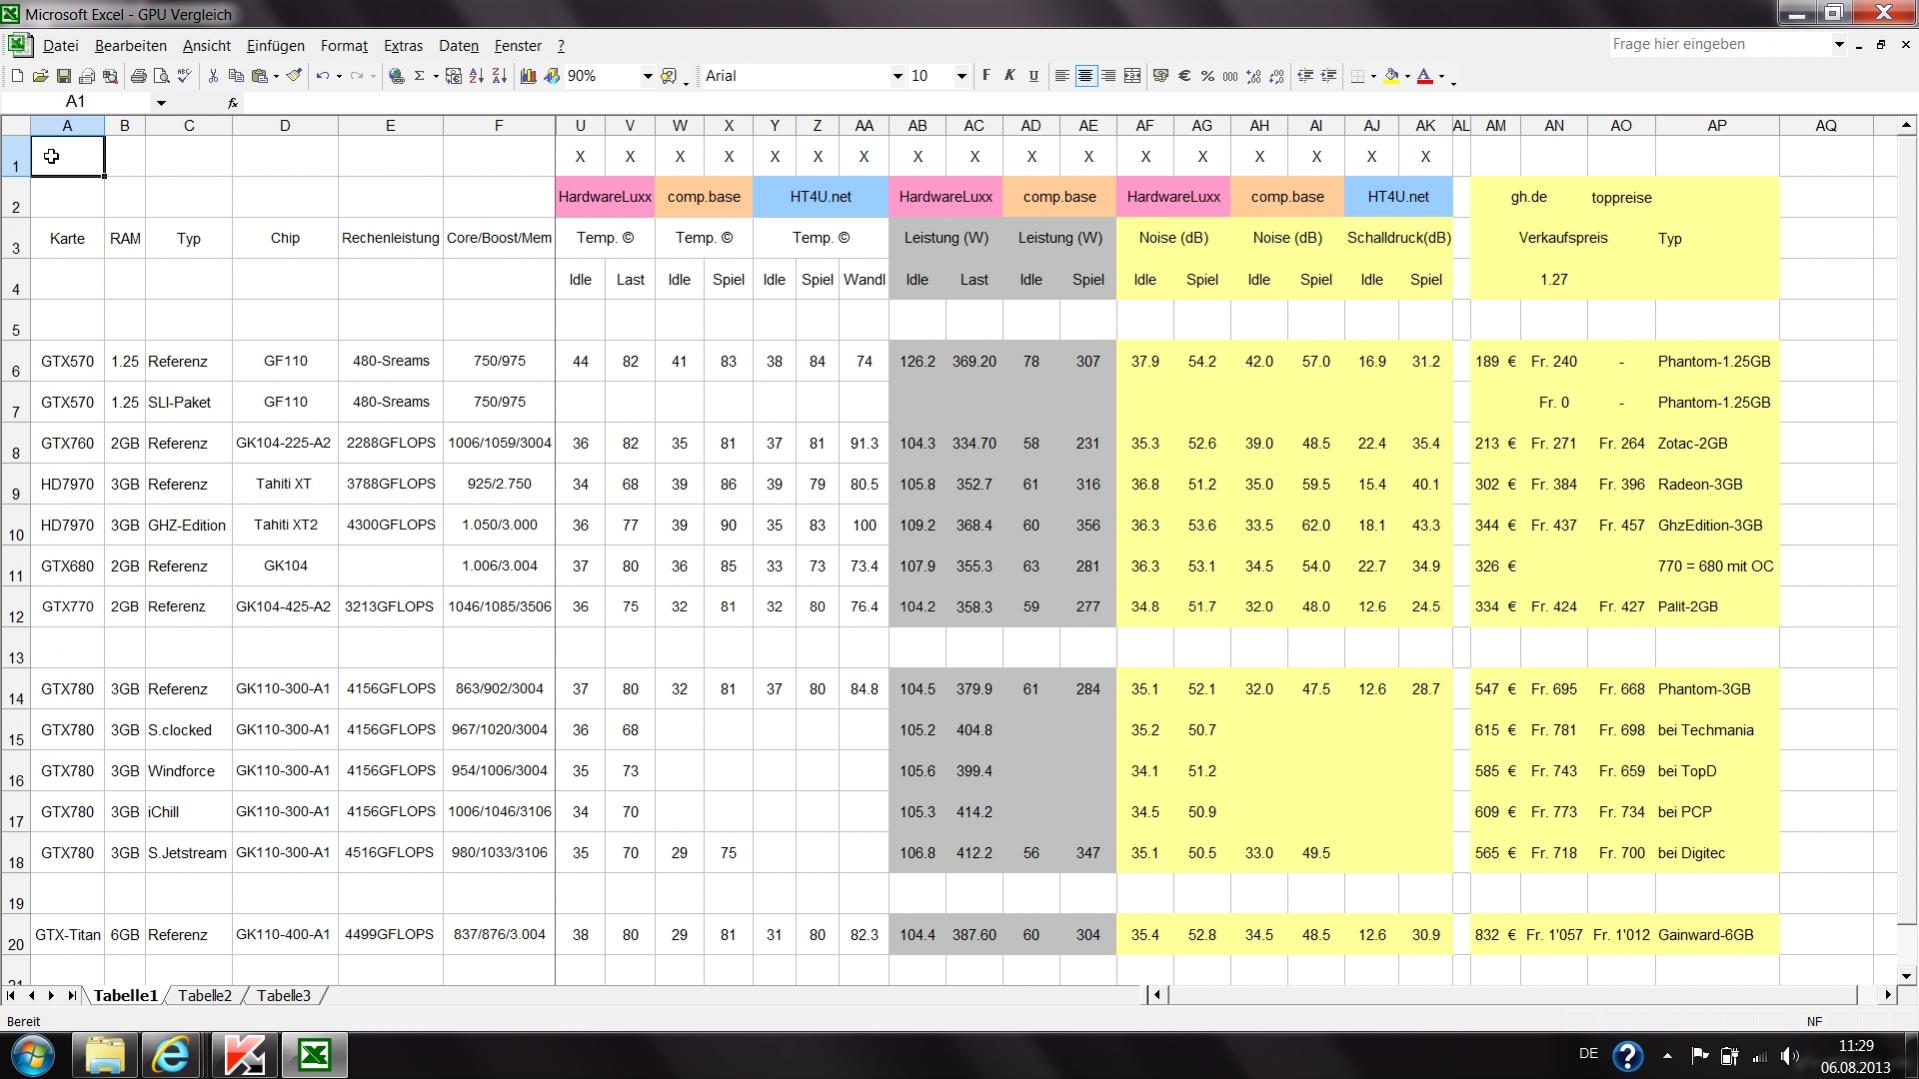Open the Bearbeiten menu
Viewport: 1919px width, 1079px height.
pos(131,46)
